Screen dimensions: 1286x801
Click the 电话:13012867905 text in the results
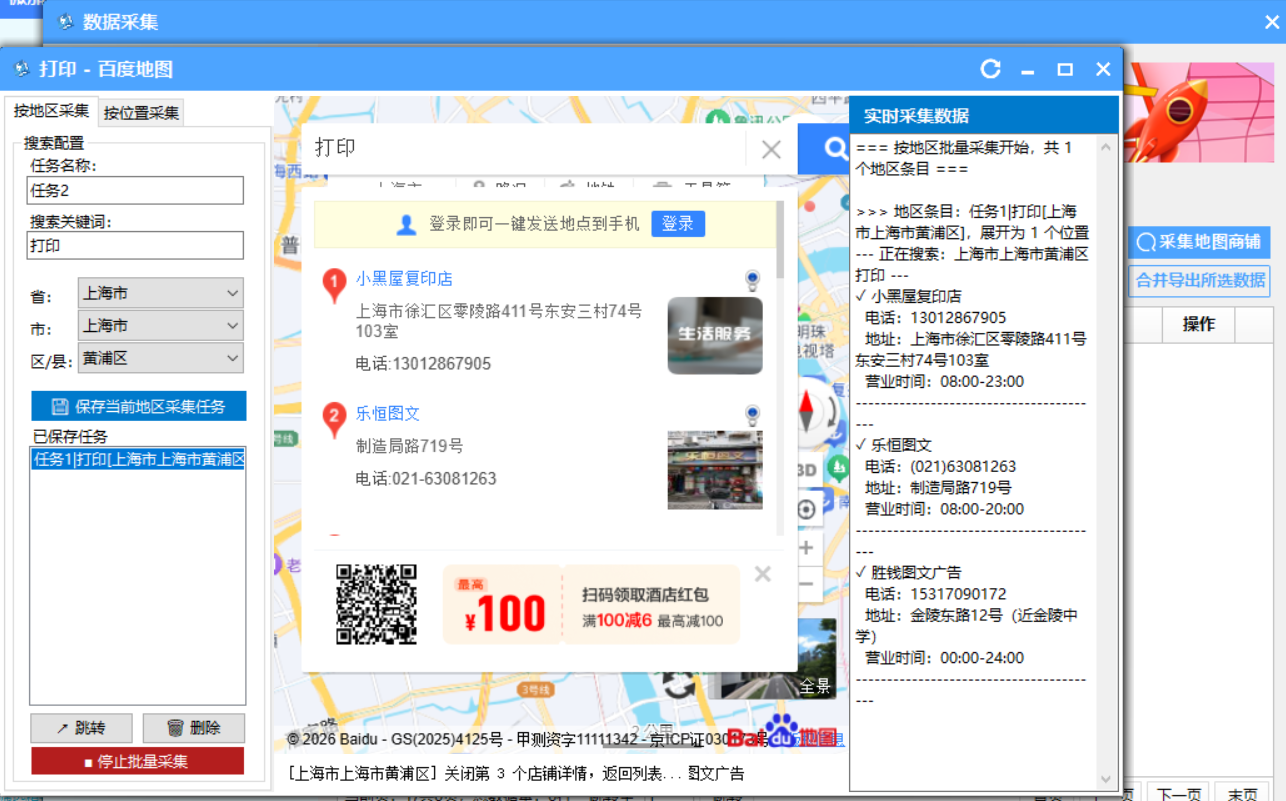(423, 364)
